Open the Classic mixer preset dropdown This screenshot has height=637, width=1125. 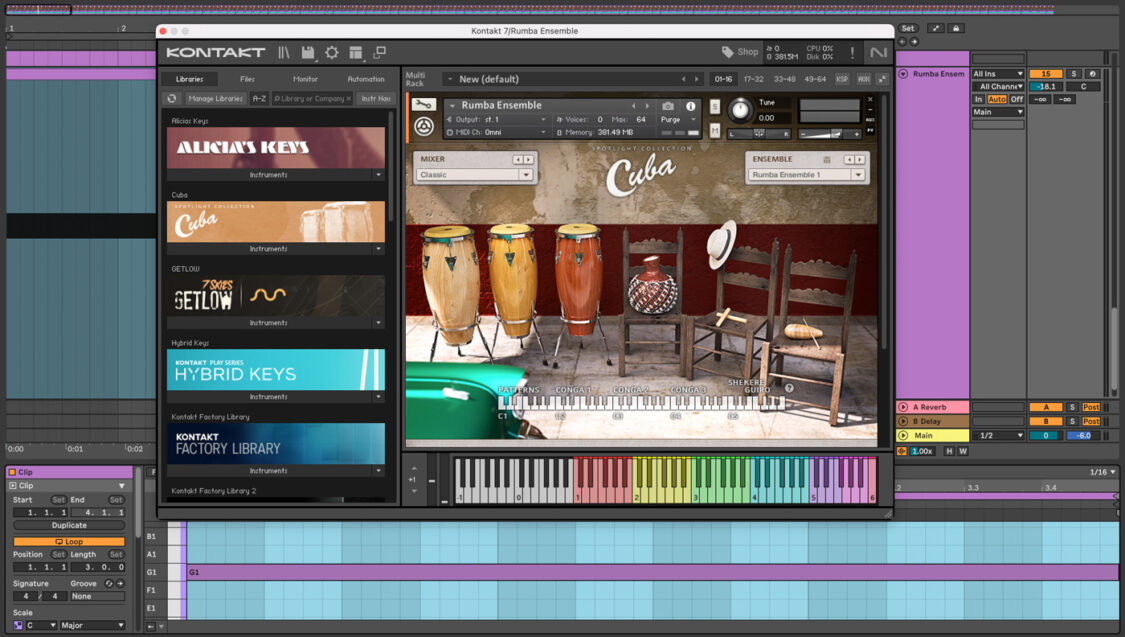[475, 174]
